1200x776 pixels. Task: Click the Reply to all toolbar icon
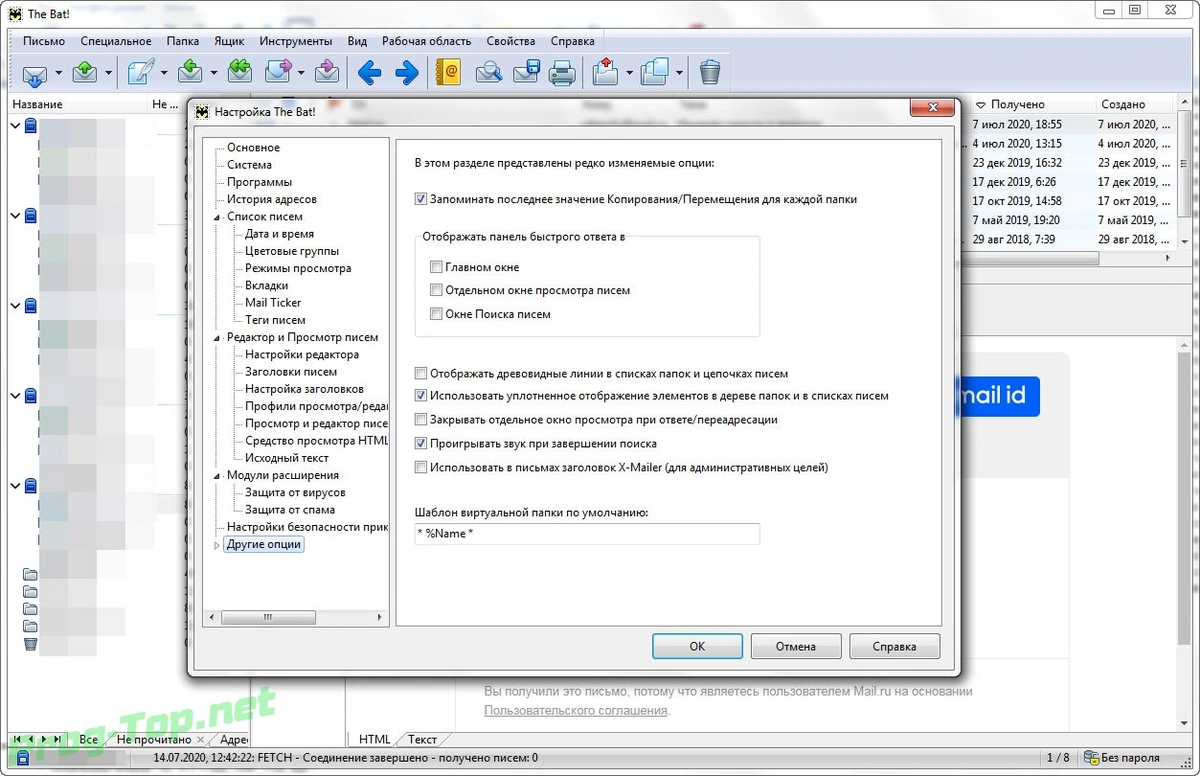[239, 73]
